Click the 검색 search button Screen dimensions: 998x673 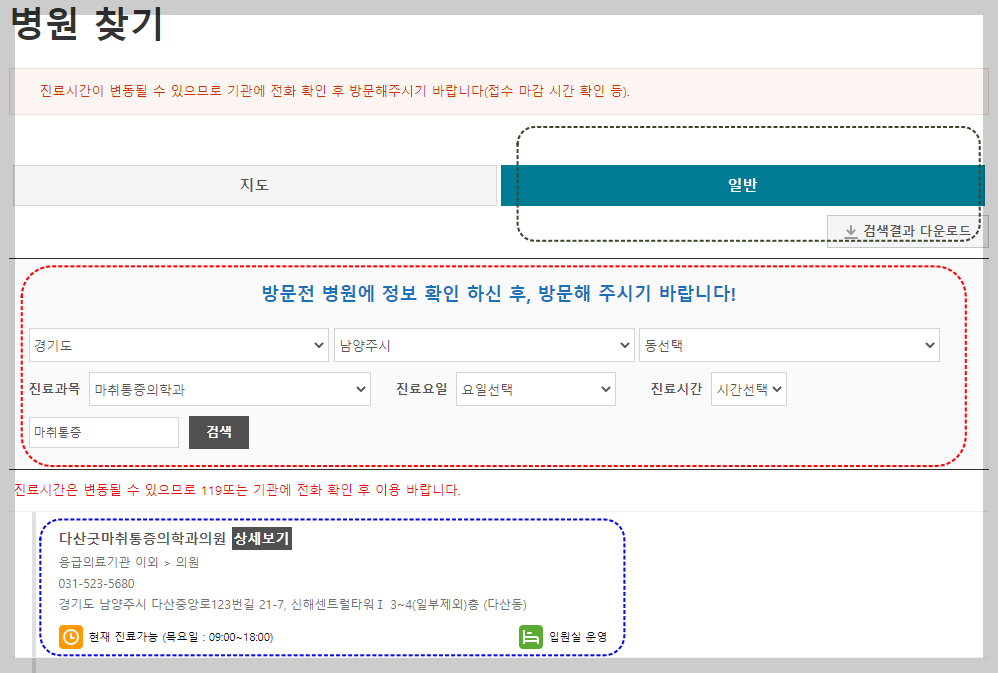tap(218, 432)
